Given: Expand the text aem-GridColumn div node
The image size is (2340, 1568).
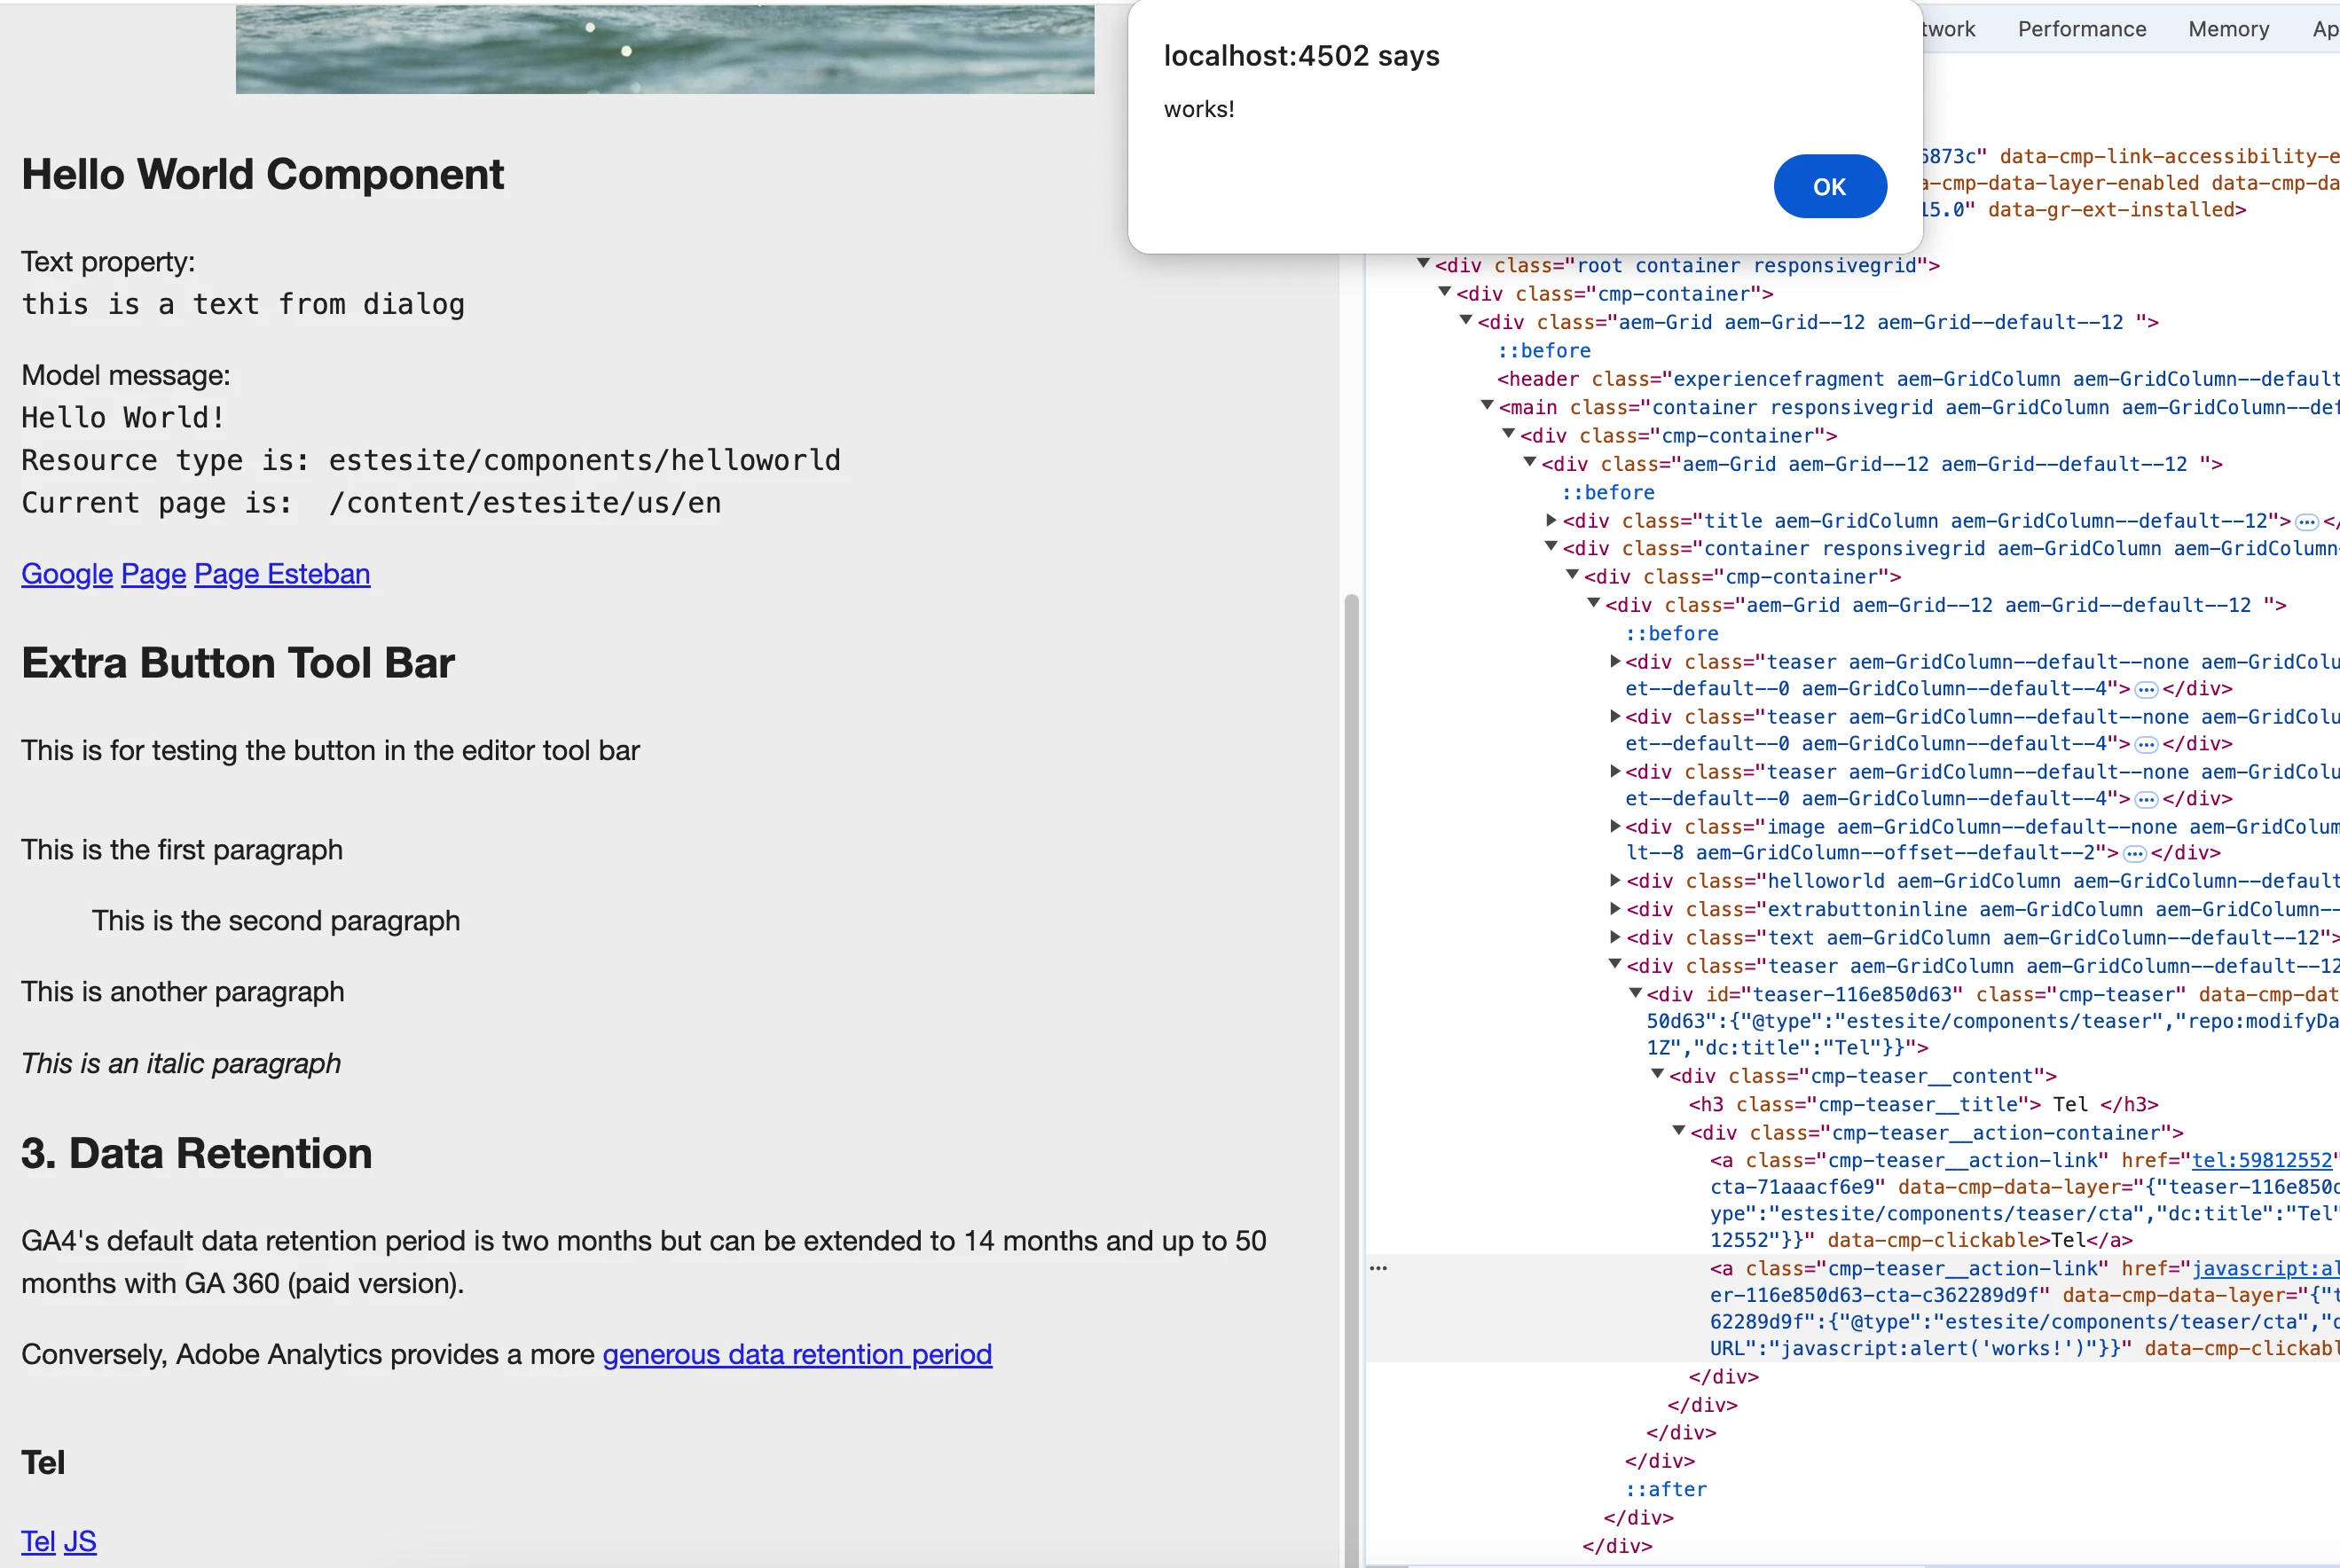Looking at the screenshot, I should [x=1614, y=937].
